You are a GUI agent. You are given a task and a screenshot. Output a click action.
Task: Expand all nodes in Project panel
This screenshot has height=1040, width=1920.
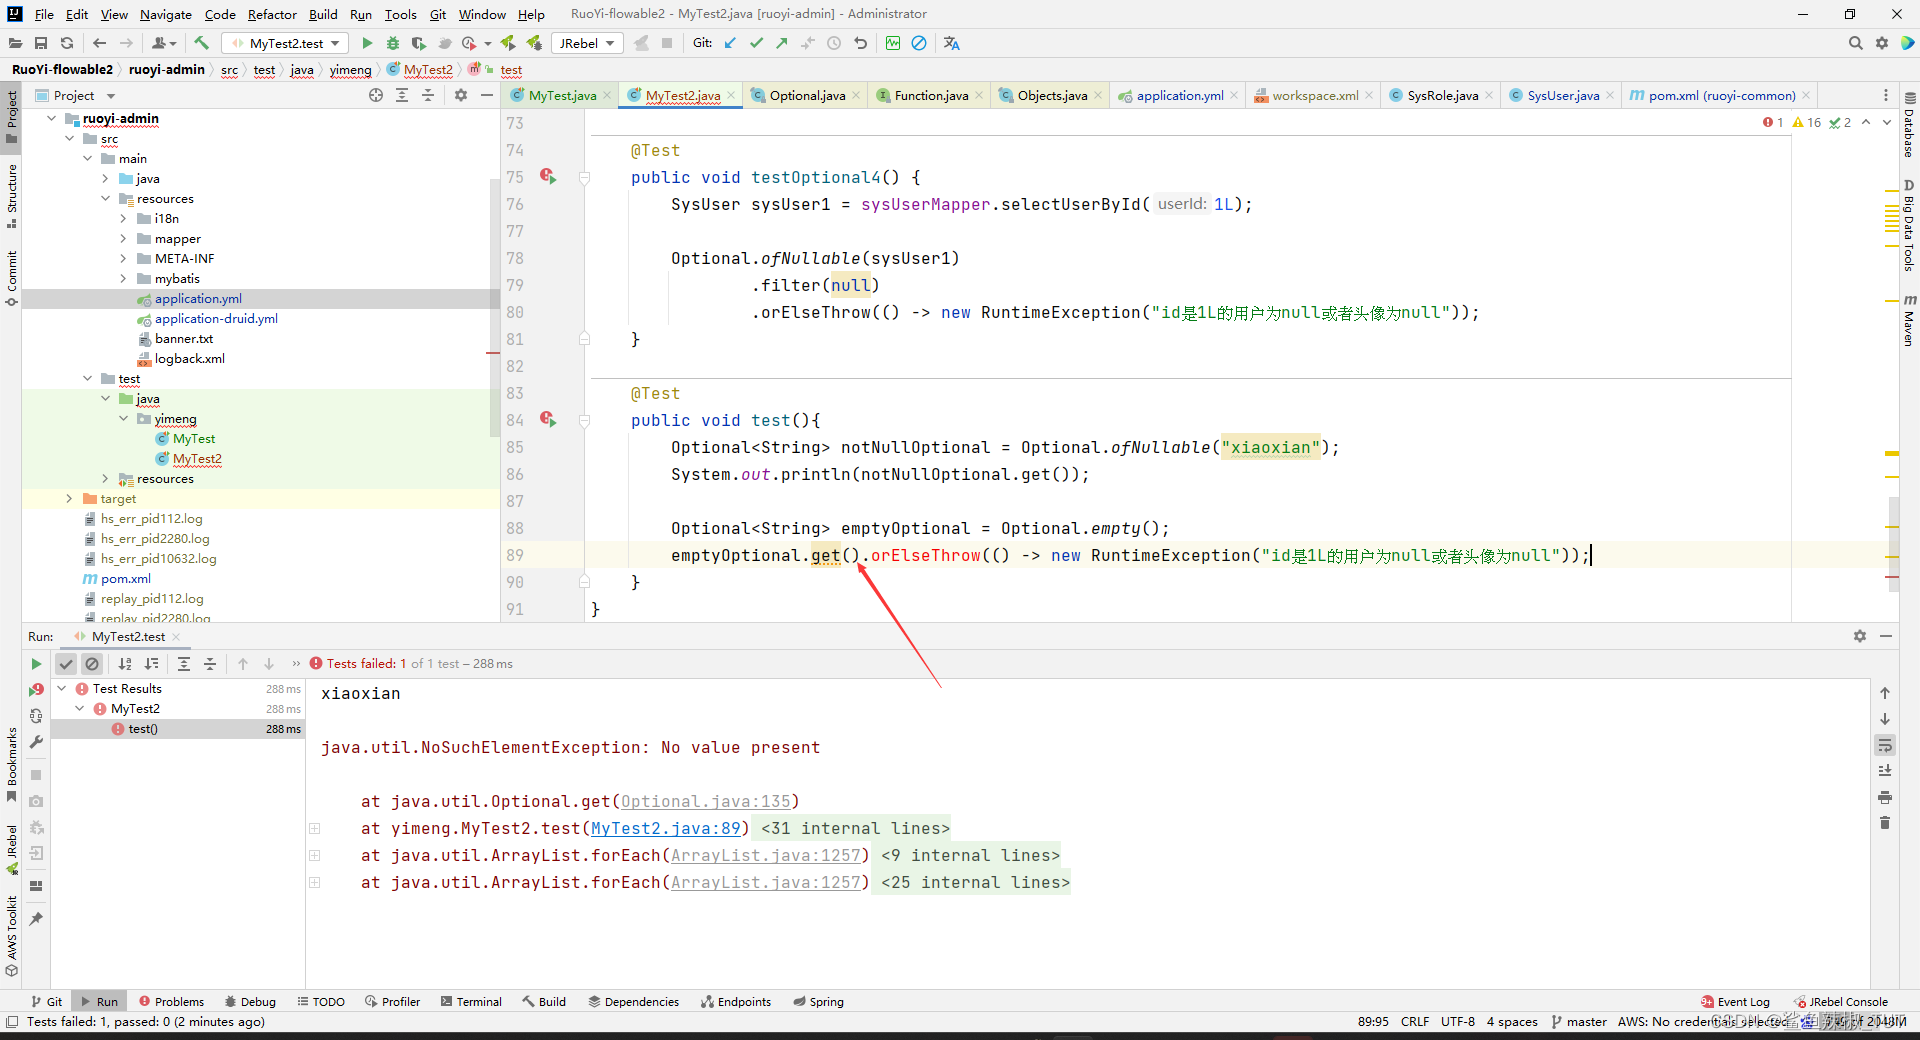tap(402, 95)
